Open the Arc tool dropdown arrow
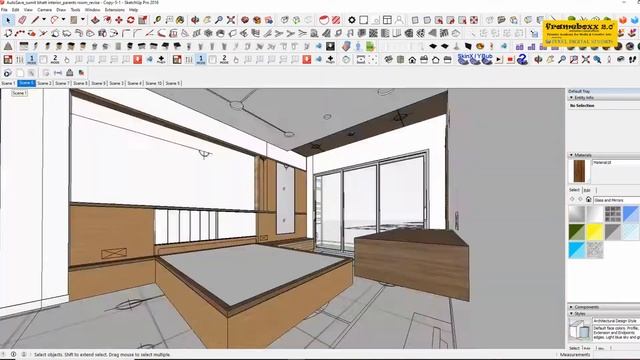640x360 pixels. [x=63, y=20]
